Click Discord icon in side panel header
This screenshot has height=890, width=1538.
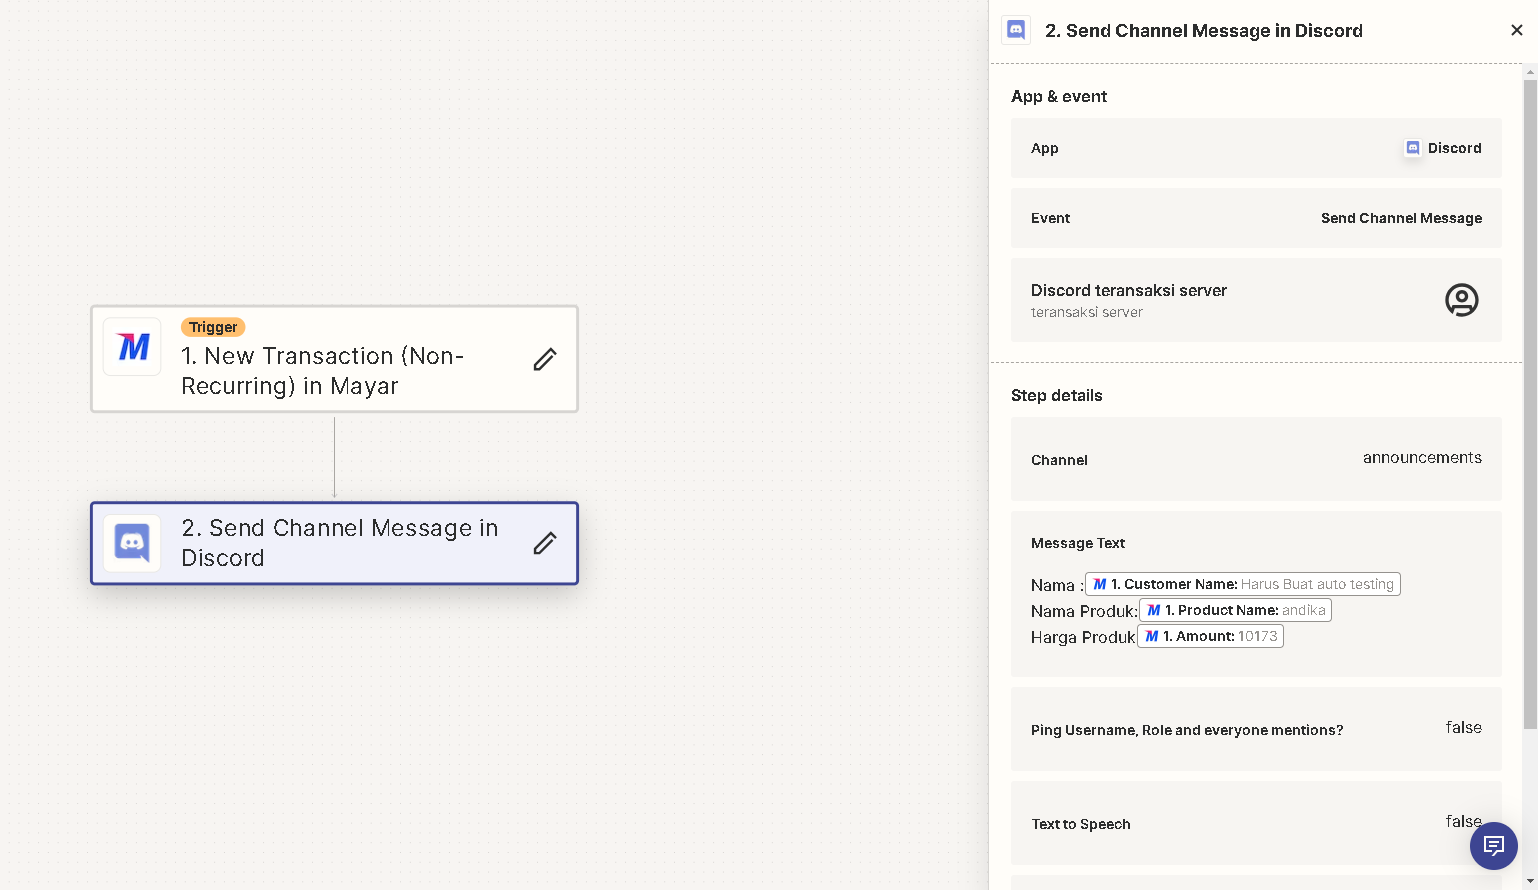tap(1016, 30)
